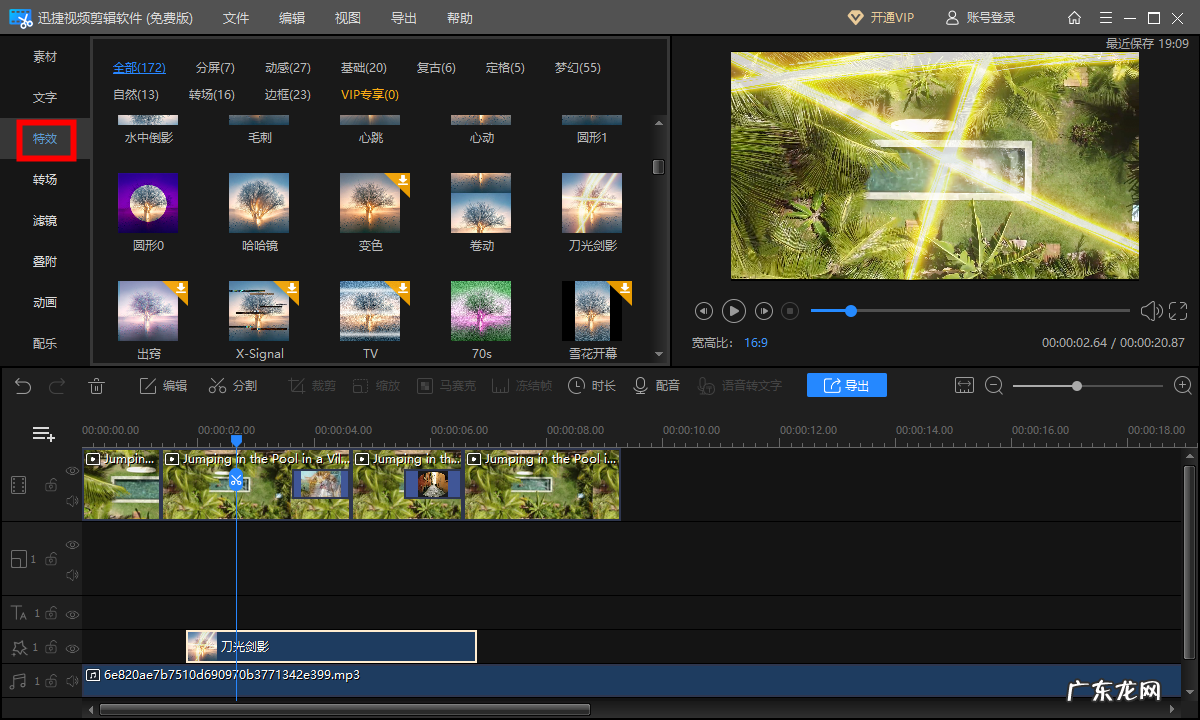This screenshot has height=720, width=1200.
Task: Toggle the eye icon on the main video track
Action: click(x=72, y=470)
